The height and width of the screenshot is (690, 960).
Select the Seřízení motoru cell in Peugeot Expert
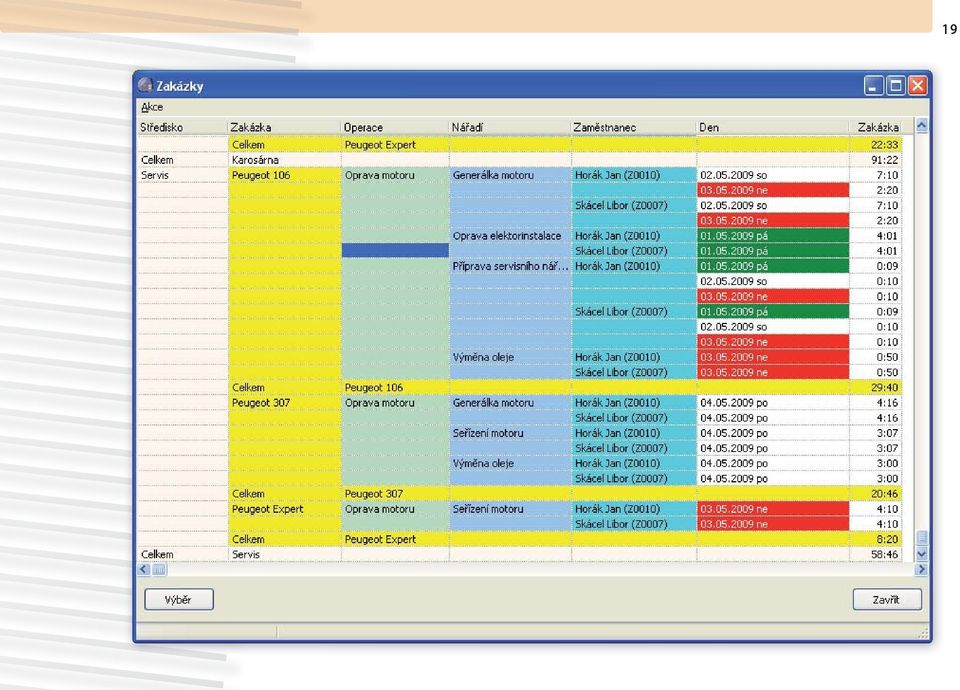click(x=509, y=509)
